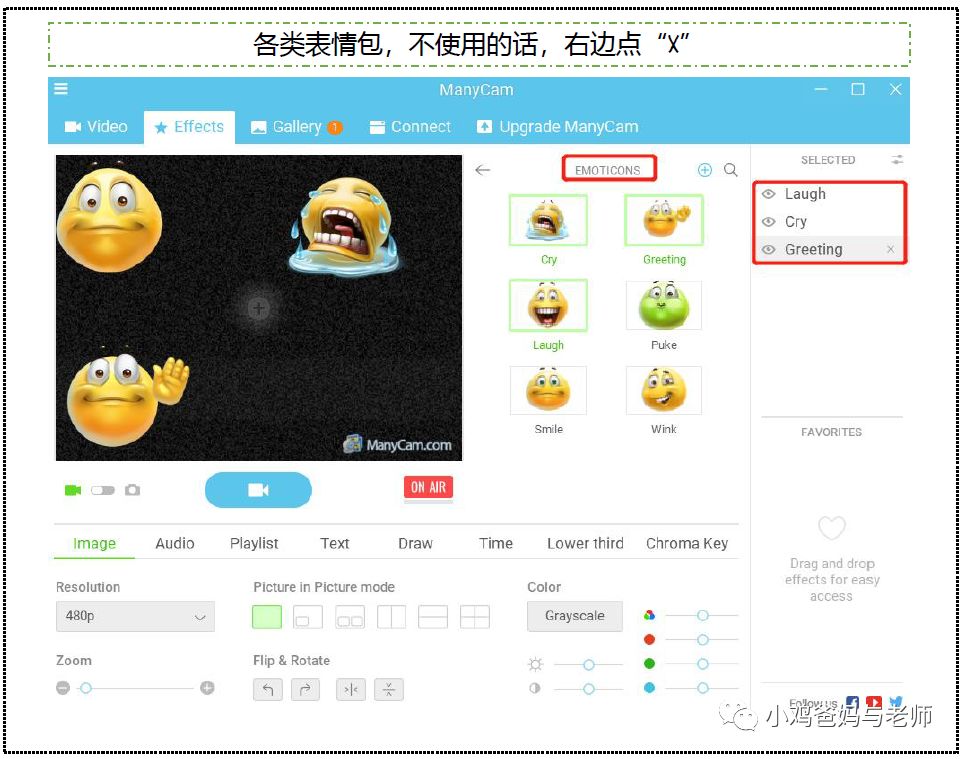
Task: Click the Grayscale button
Action: pyautogui.click(x=574, y=616)
